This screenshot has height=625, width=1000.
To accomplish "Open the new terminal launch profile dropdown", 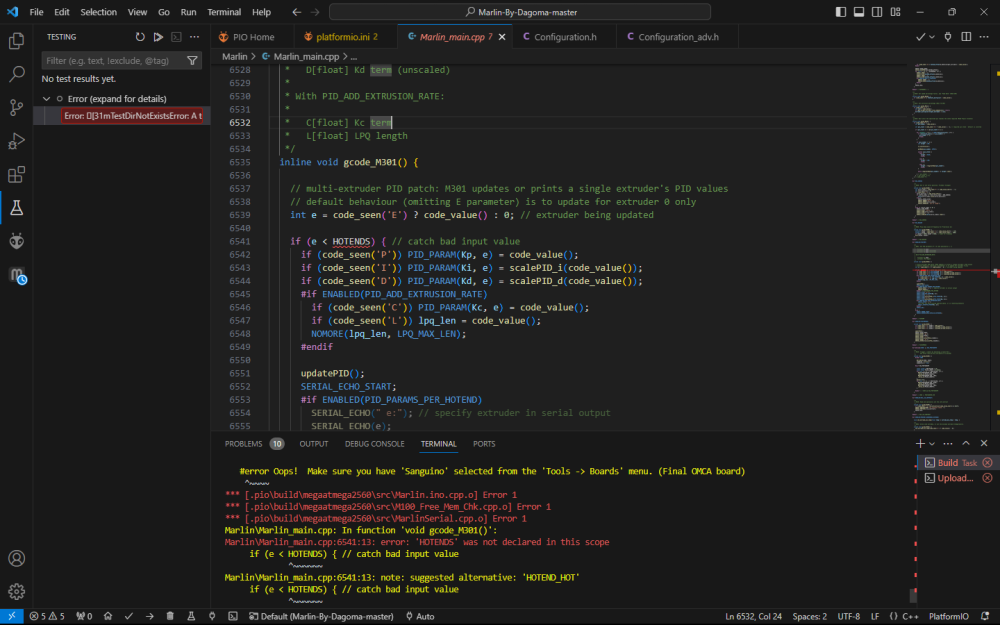I will click(x=932, y=443).
